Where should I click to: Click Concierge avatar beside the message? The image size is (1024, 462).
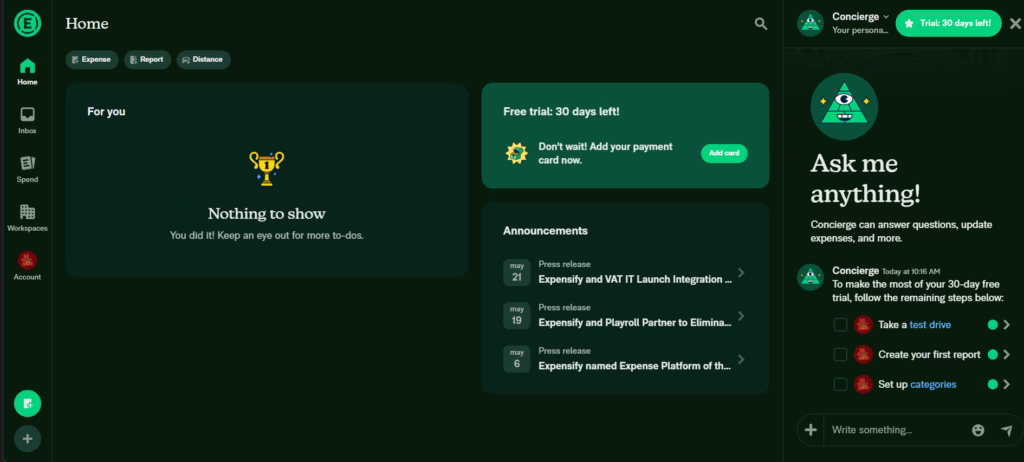(810, 278)
